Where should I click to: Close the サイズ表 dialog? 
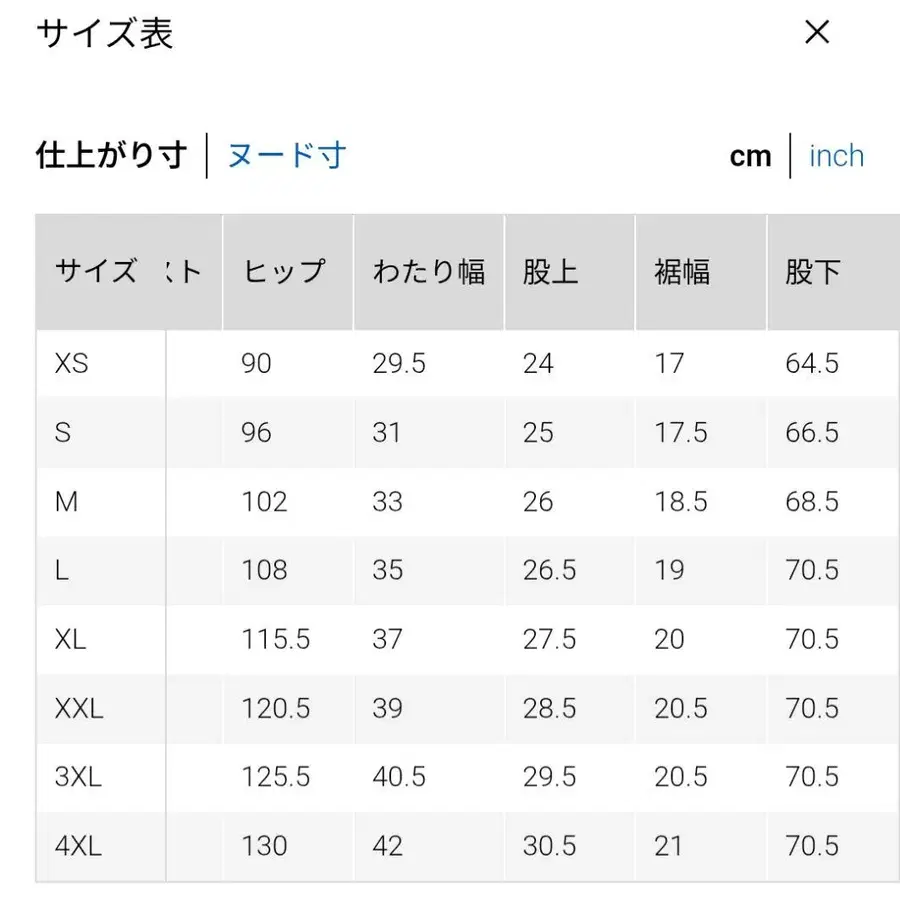pos(817,32)
